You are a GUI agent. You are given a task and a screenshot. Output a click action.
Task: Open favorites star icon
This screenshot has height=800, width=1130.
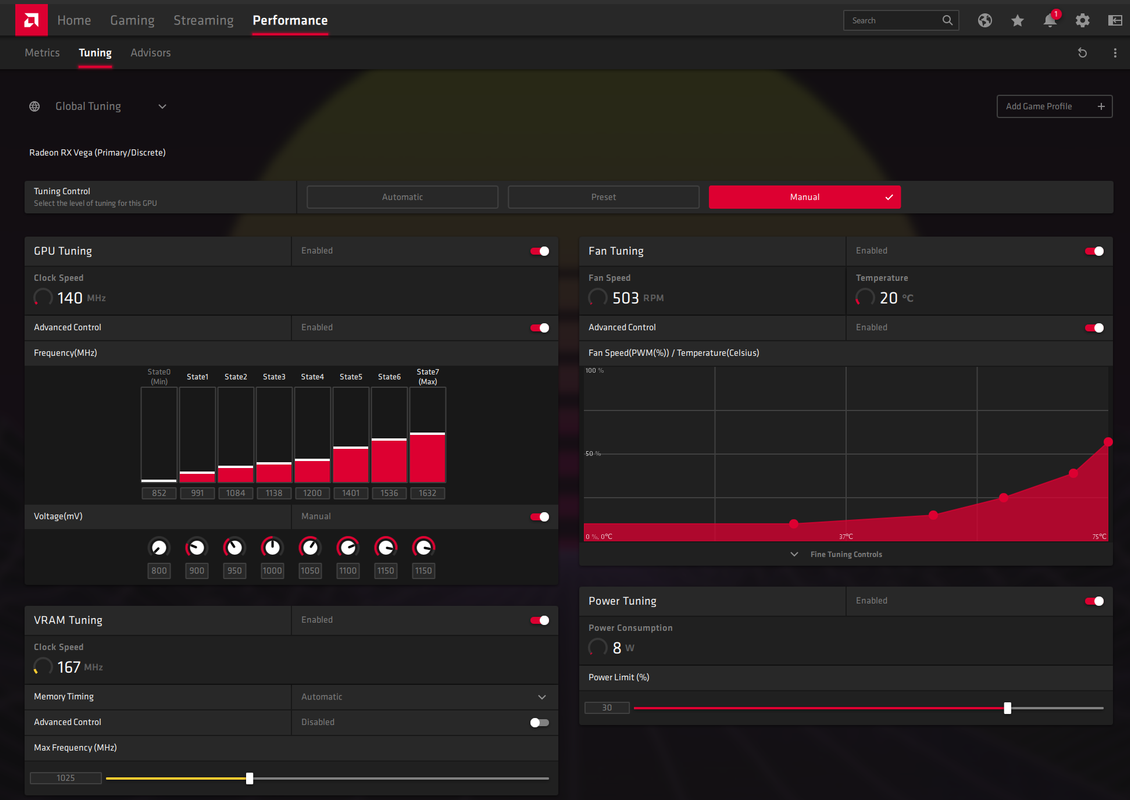[x=1018, y=21]
